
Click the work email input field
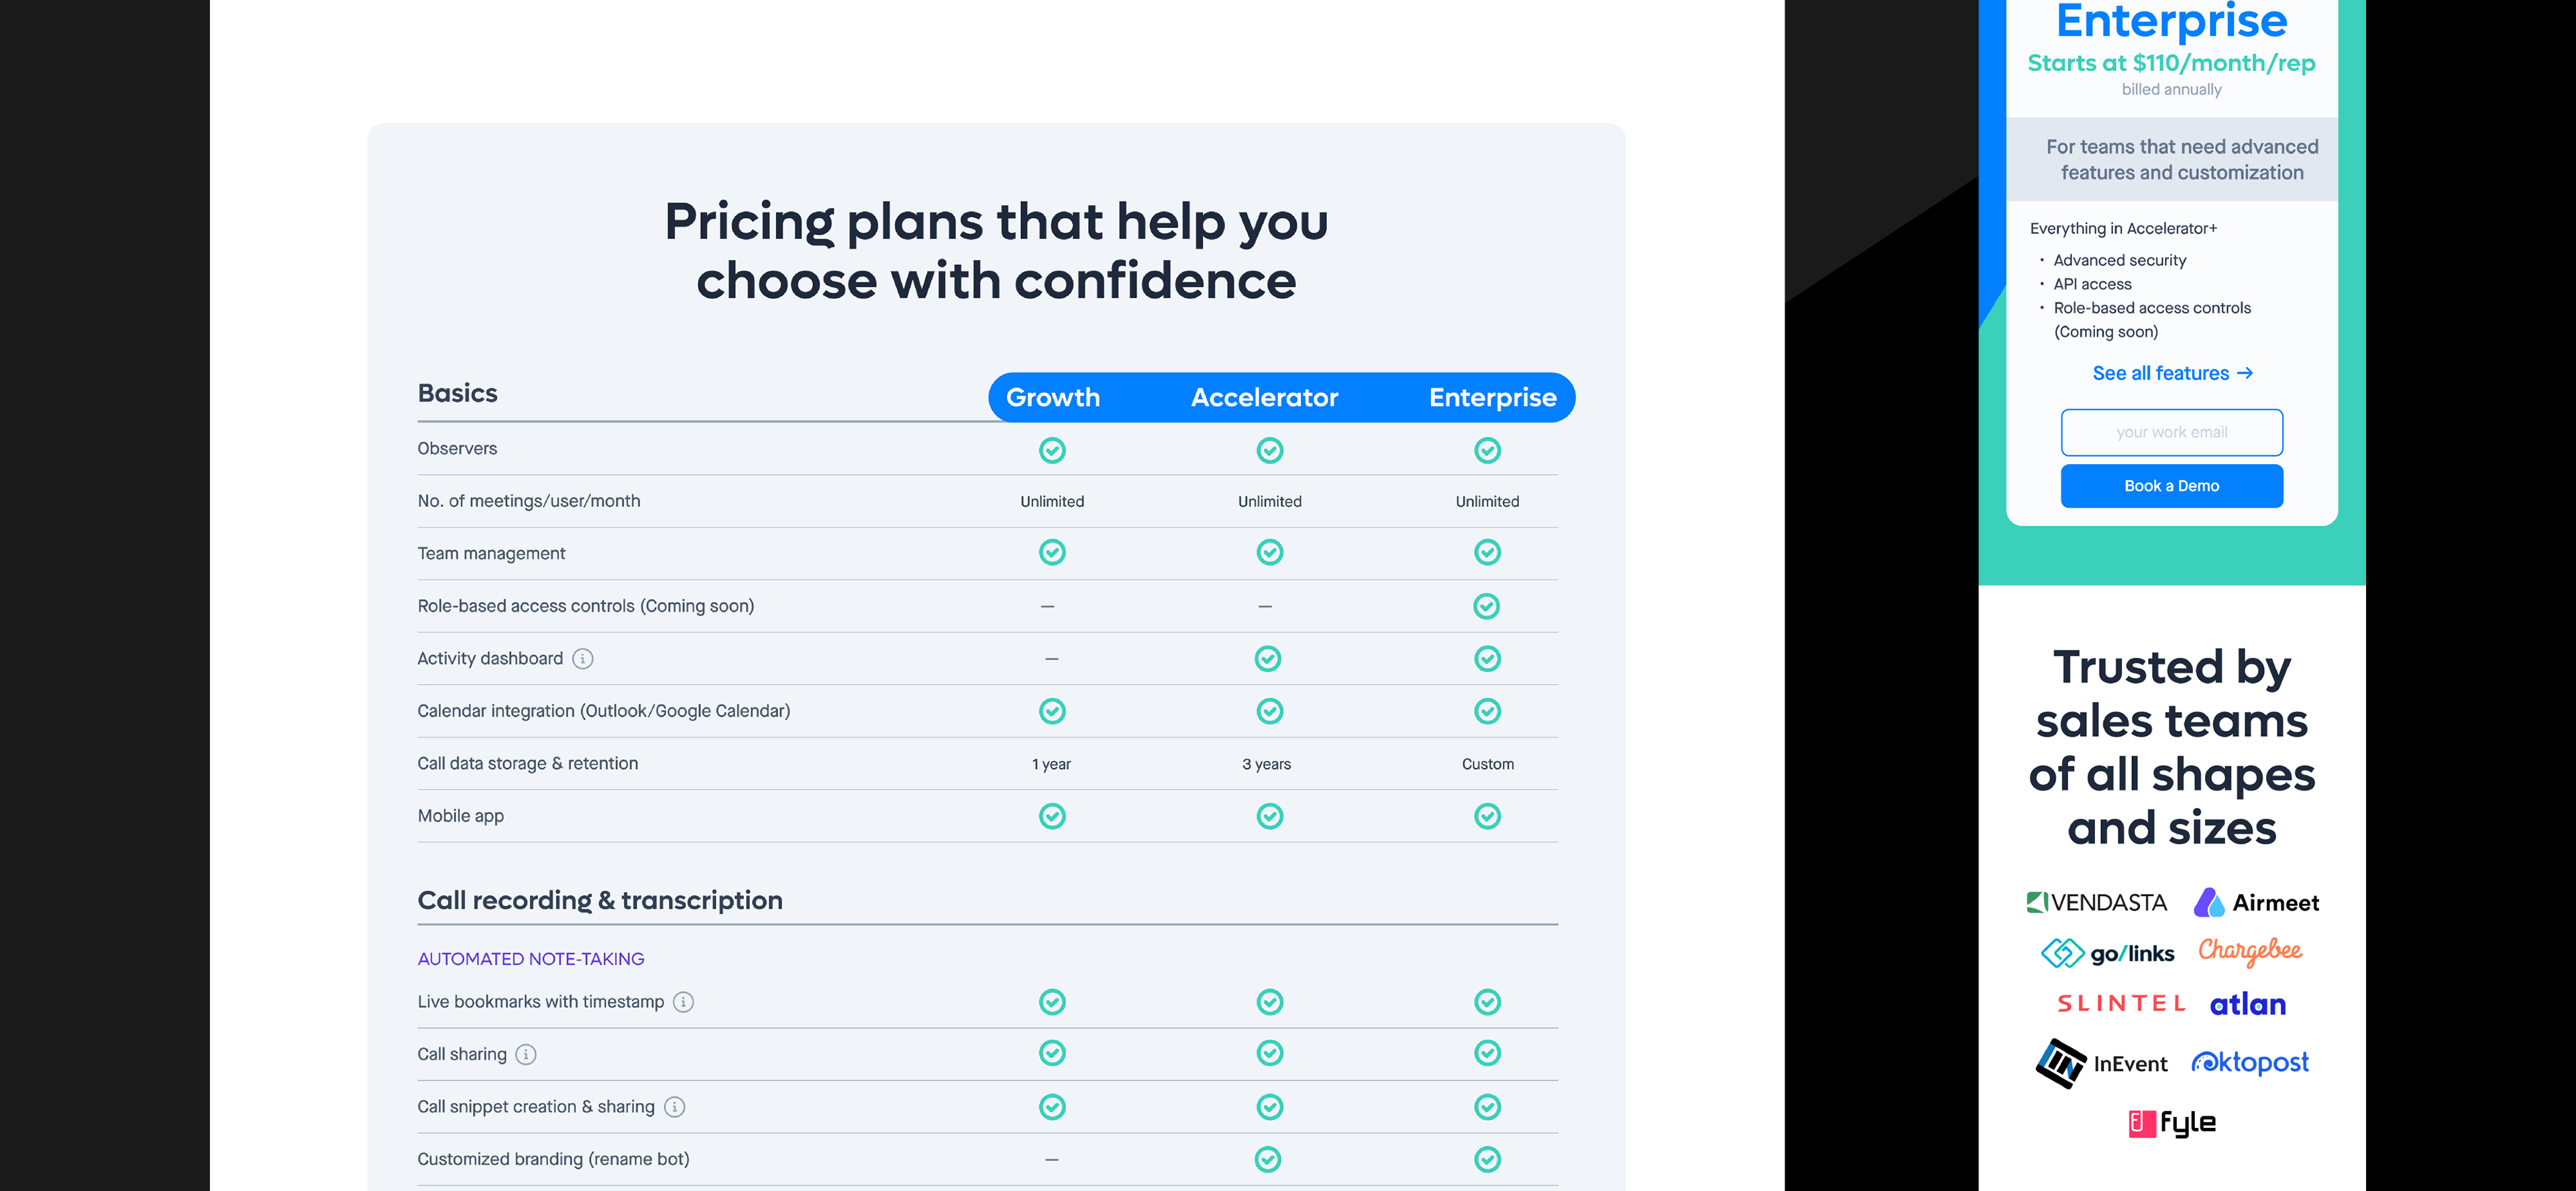click(x=2171, y=432)
